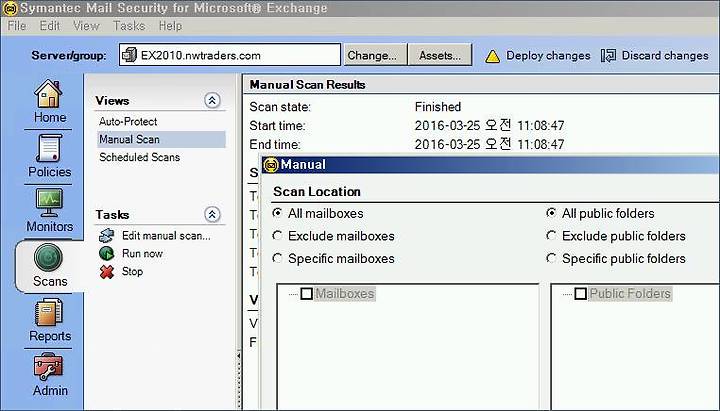Click the Reports label in sidebar
This screenshot has height=411, width=720.
50,336
